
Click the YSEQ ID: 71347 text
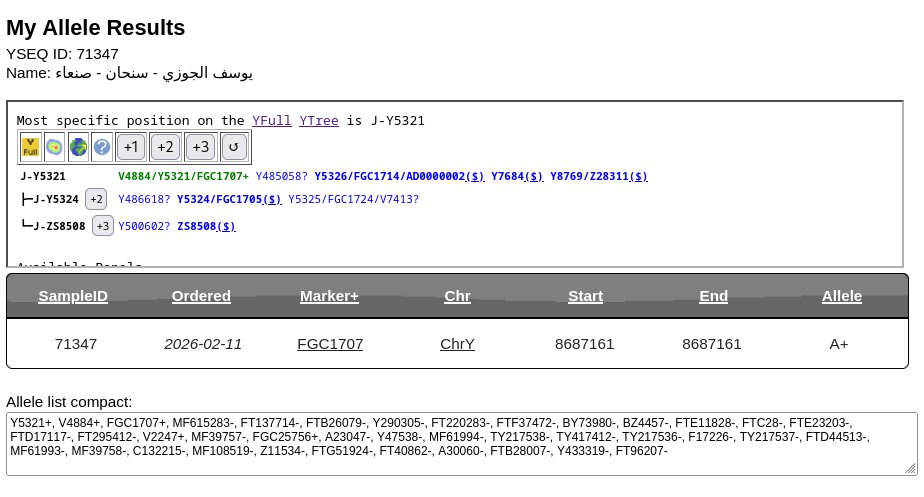(x=62, y=54)
